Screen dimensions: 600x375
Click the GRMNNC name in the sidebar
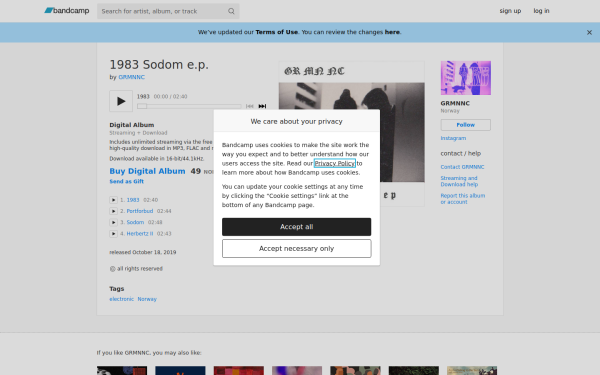point(455,103)
